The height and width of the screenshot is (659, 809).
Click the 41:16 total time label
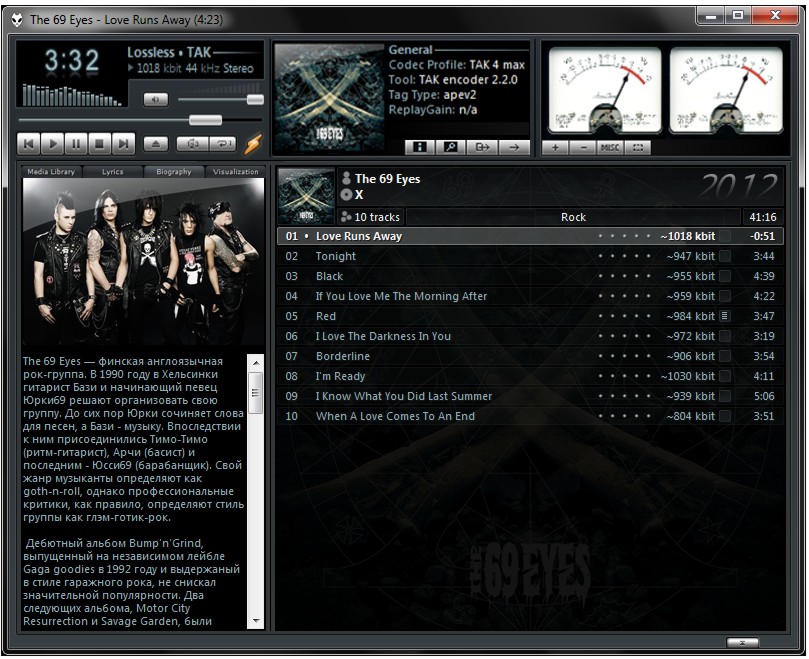763,217
